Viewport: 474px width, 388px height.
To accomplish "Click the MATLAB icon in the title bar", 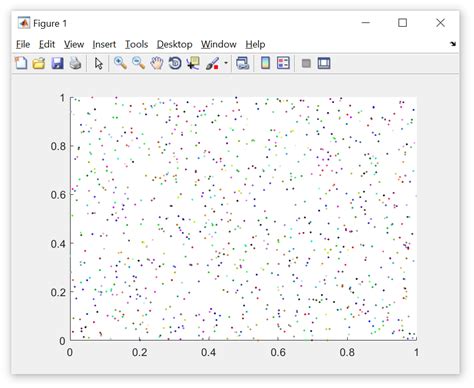I will [x=24, y=23].
